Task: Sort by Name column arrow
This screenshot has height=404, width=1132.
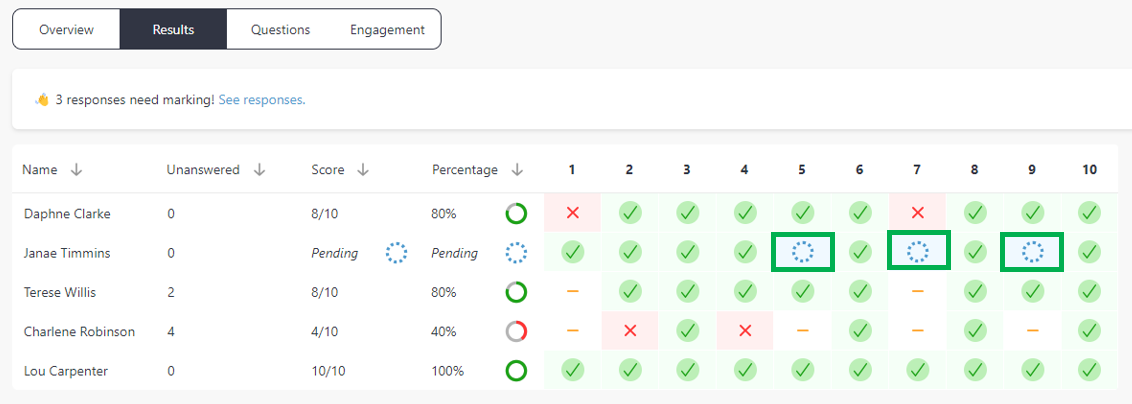Action: (77, 170)
